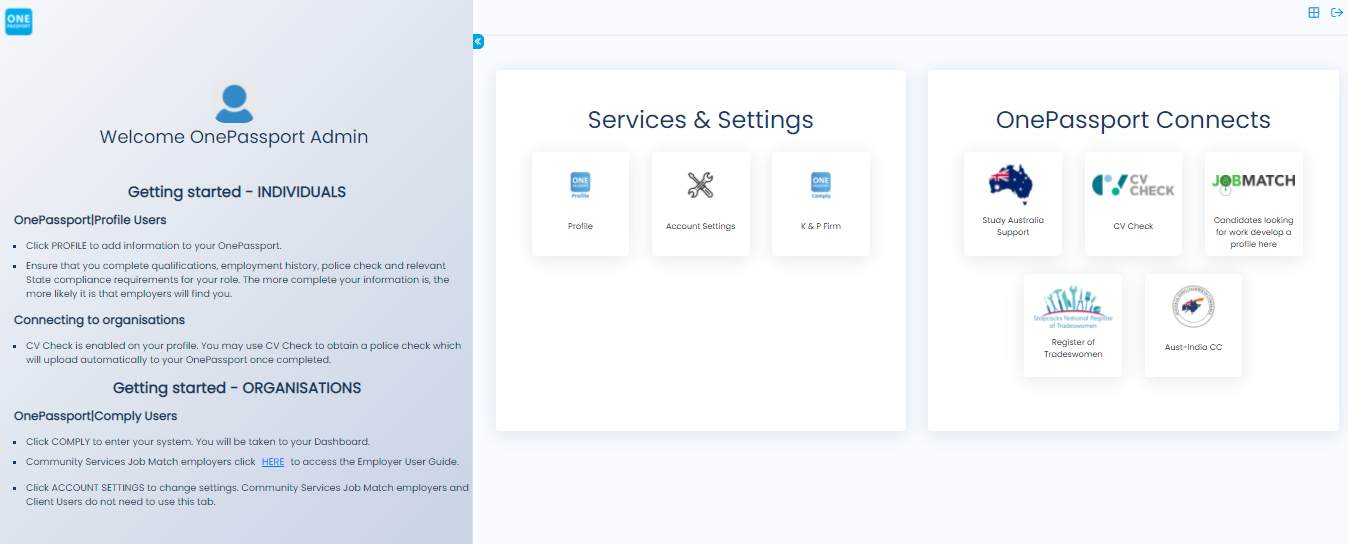1348x544 pixels.
Task: Click the Aust-India CC label
Action: click(1193, 347)
